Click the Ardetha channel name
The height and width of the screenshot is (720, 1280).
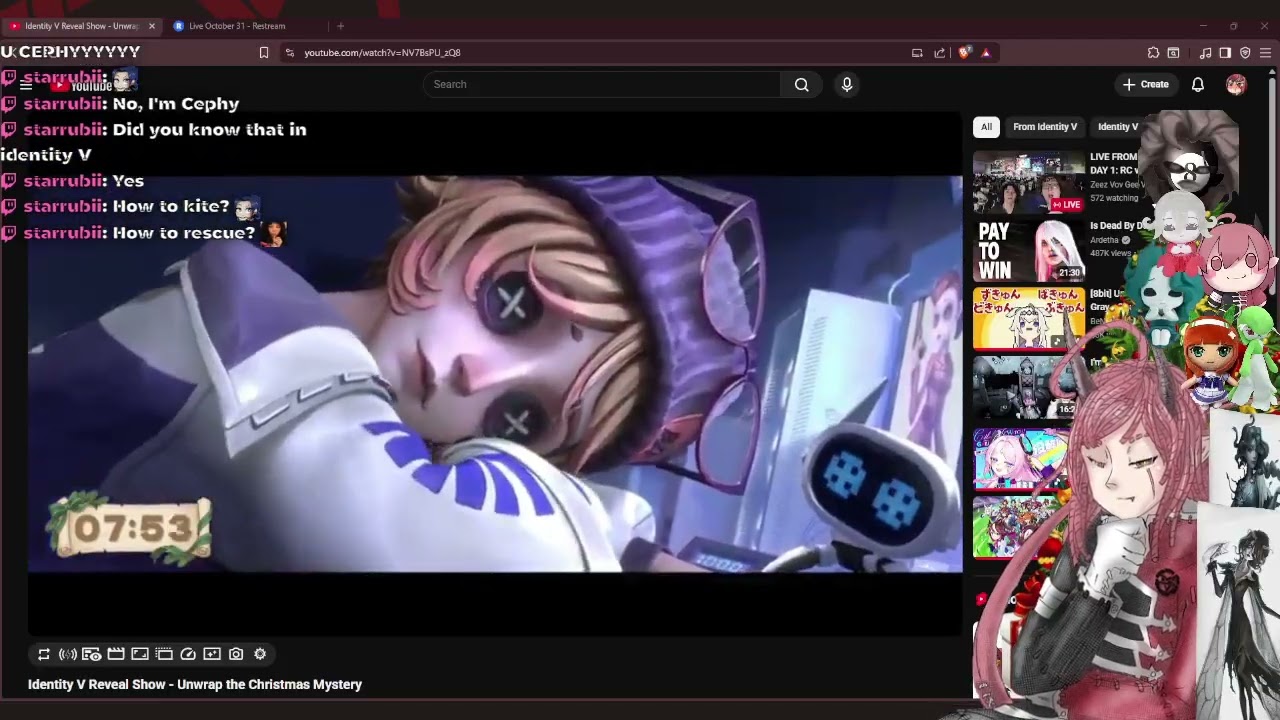pyautogui.click(x=1104, y=240)
